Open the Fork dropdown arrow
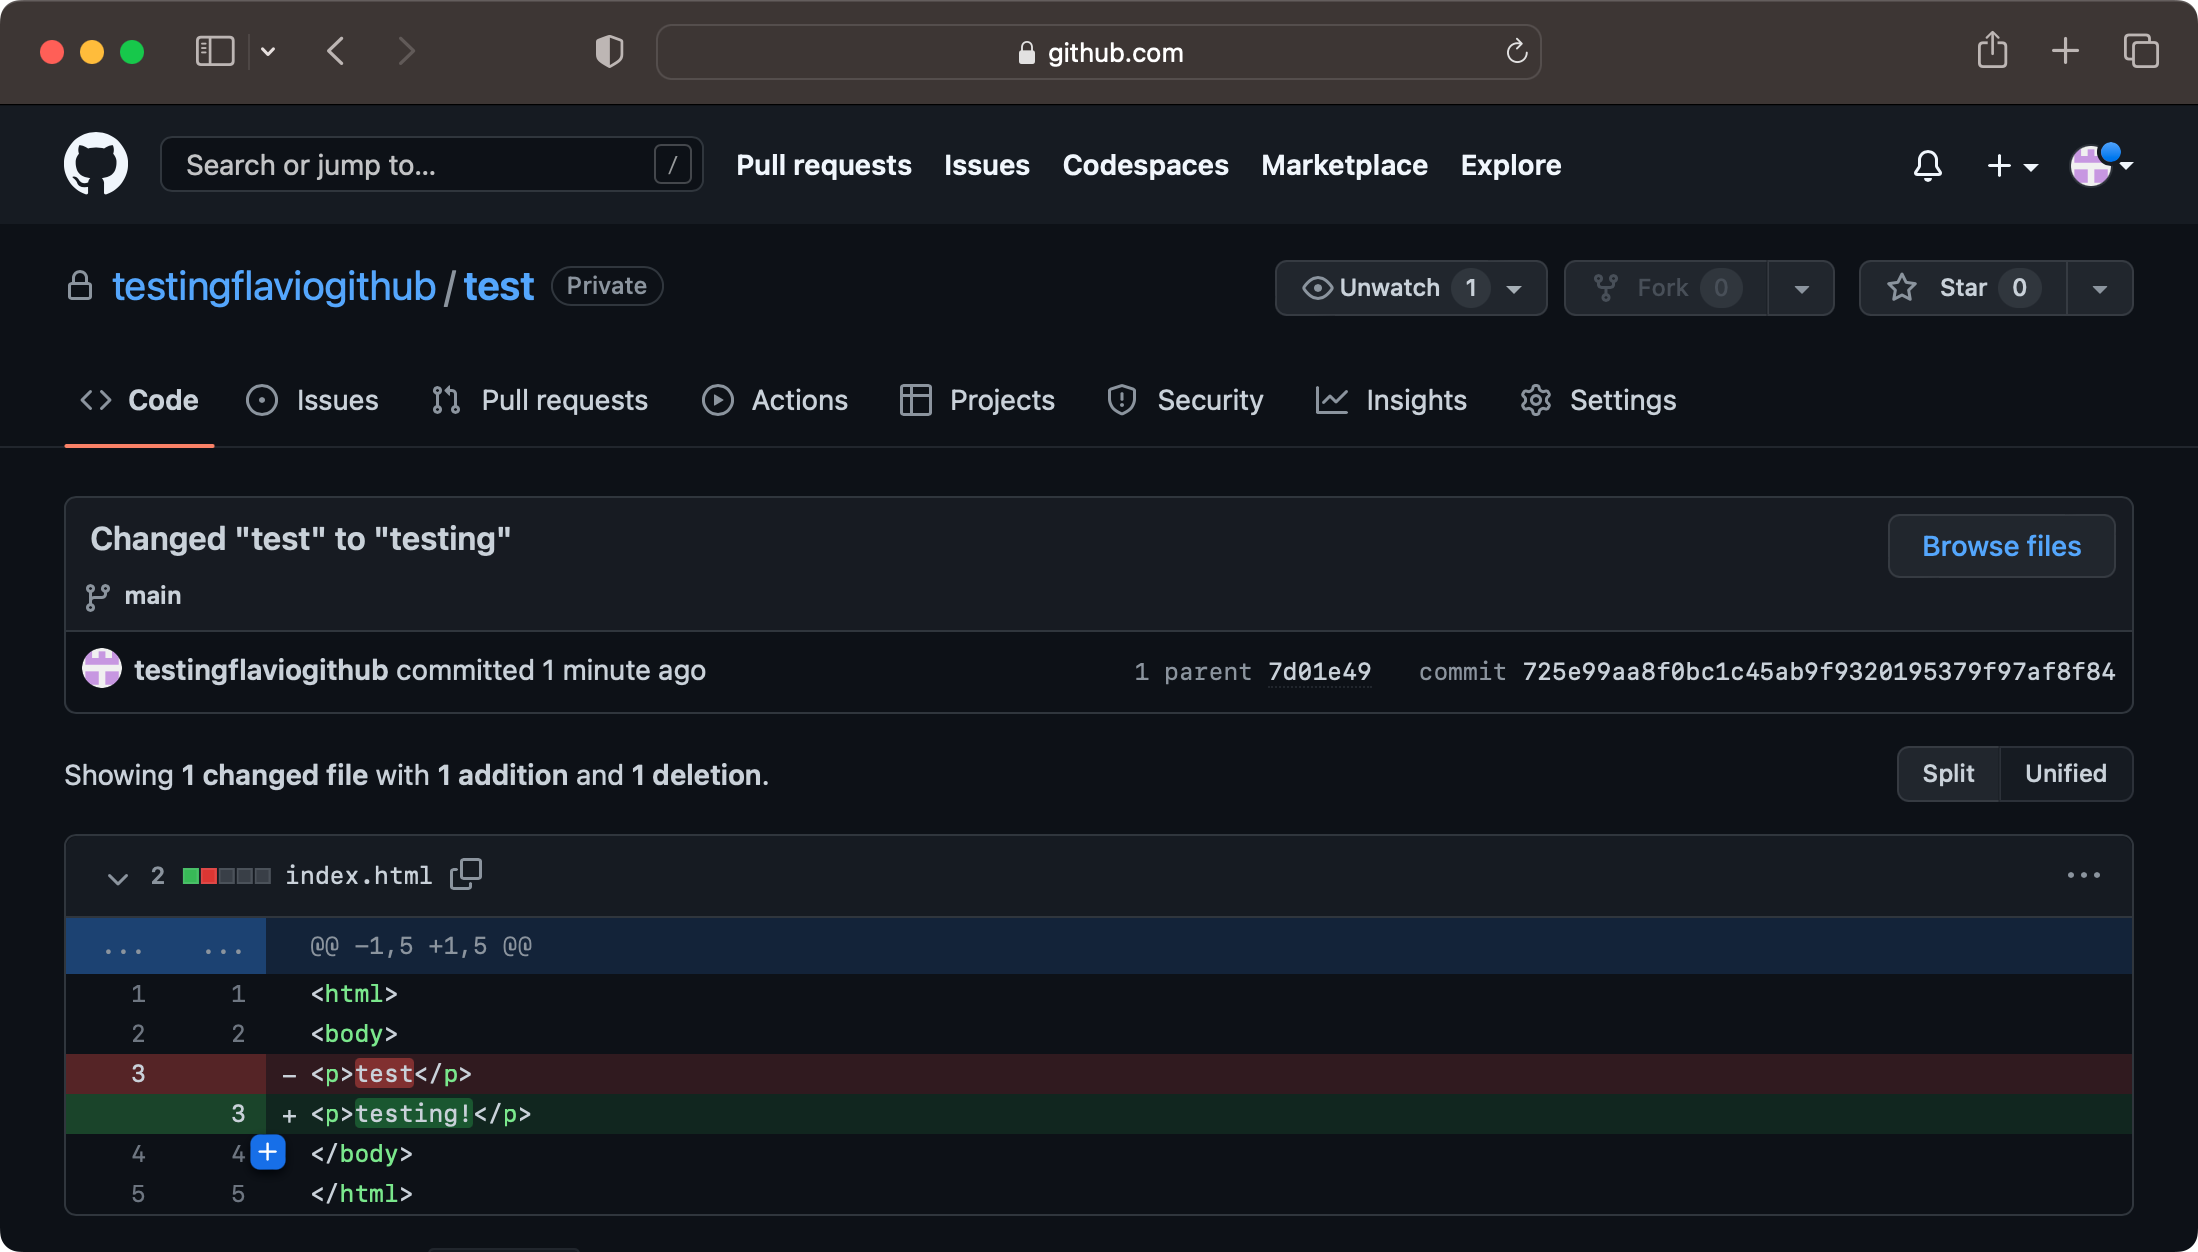This screenshot has width=2198, height=1252. 1801,288
